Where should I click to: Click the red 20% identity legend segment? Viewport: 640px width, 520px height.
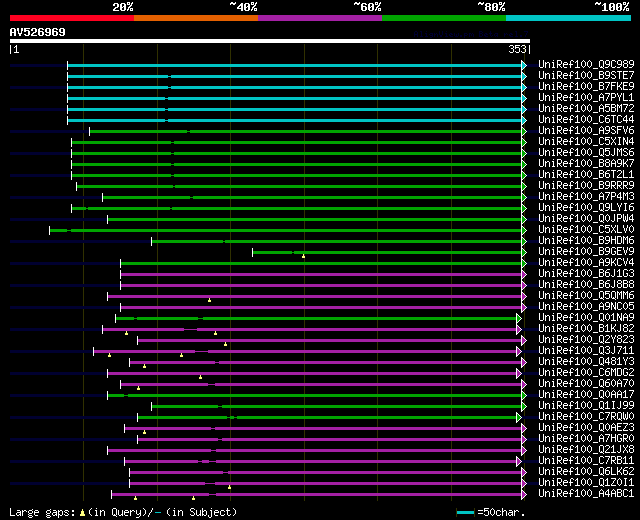pos(72,18)
